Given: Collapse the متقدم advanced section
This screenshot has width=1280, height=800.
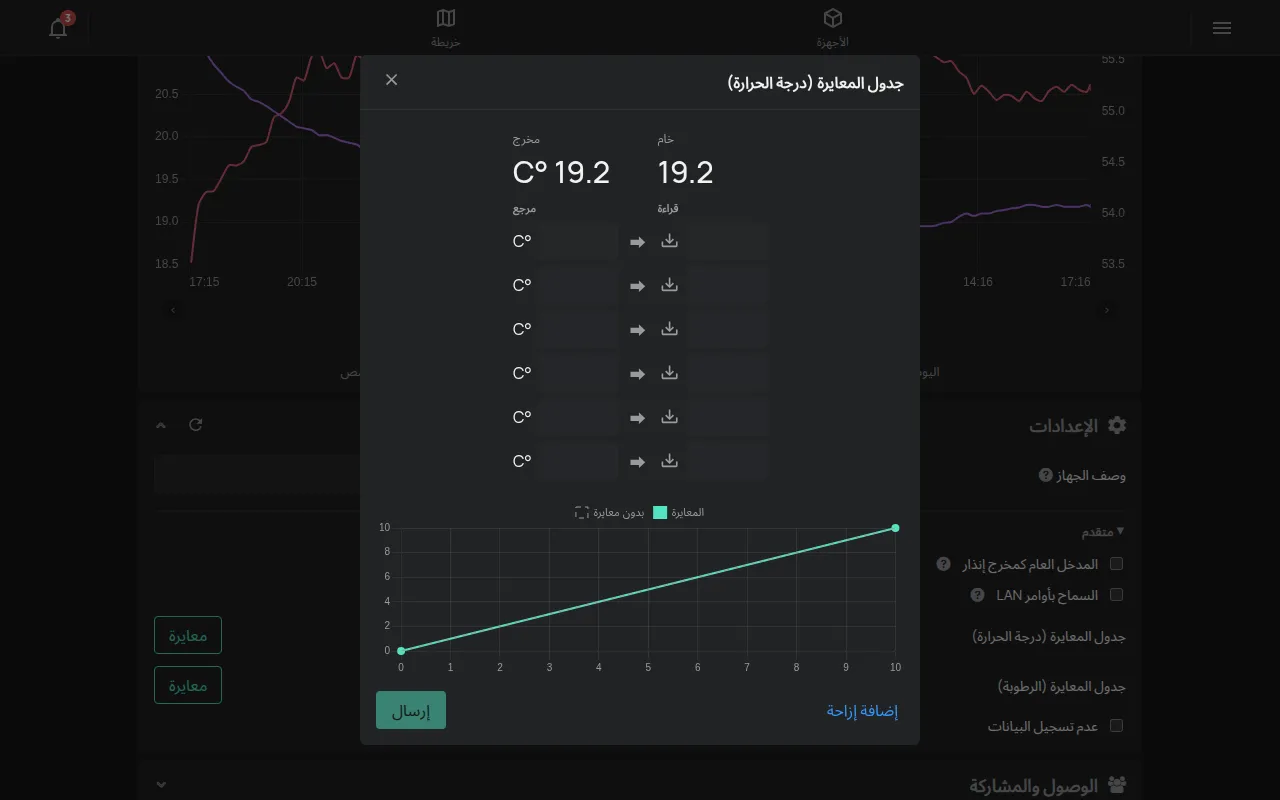Looking at the screenshot, I should tap(1103, 531).
